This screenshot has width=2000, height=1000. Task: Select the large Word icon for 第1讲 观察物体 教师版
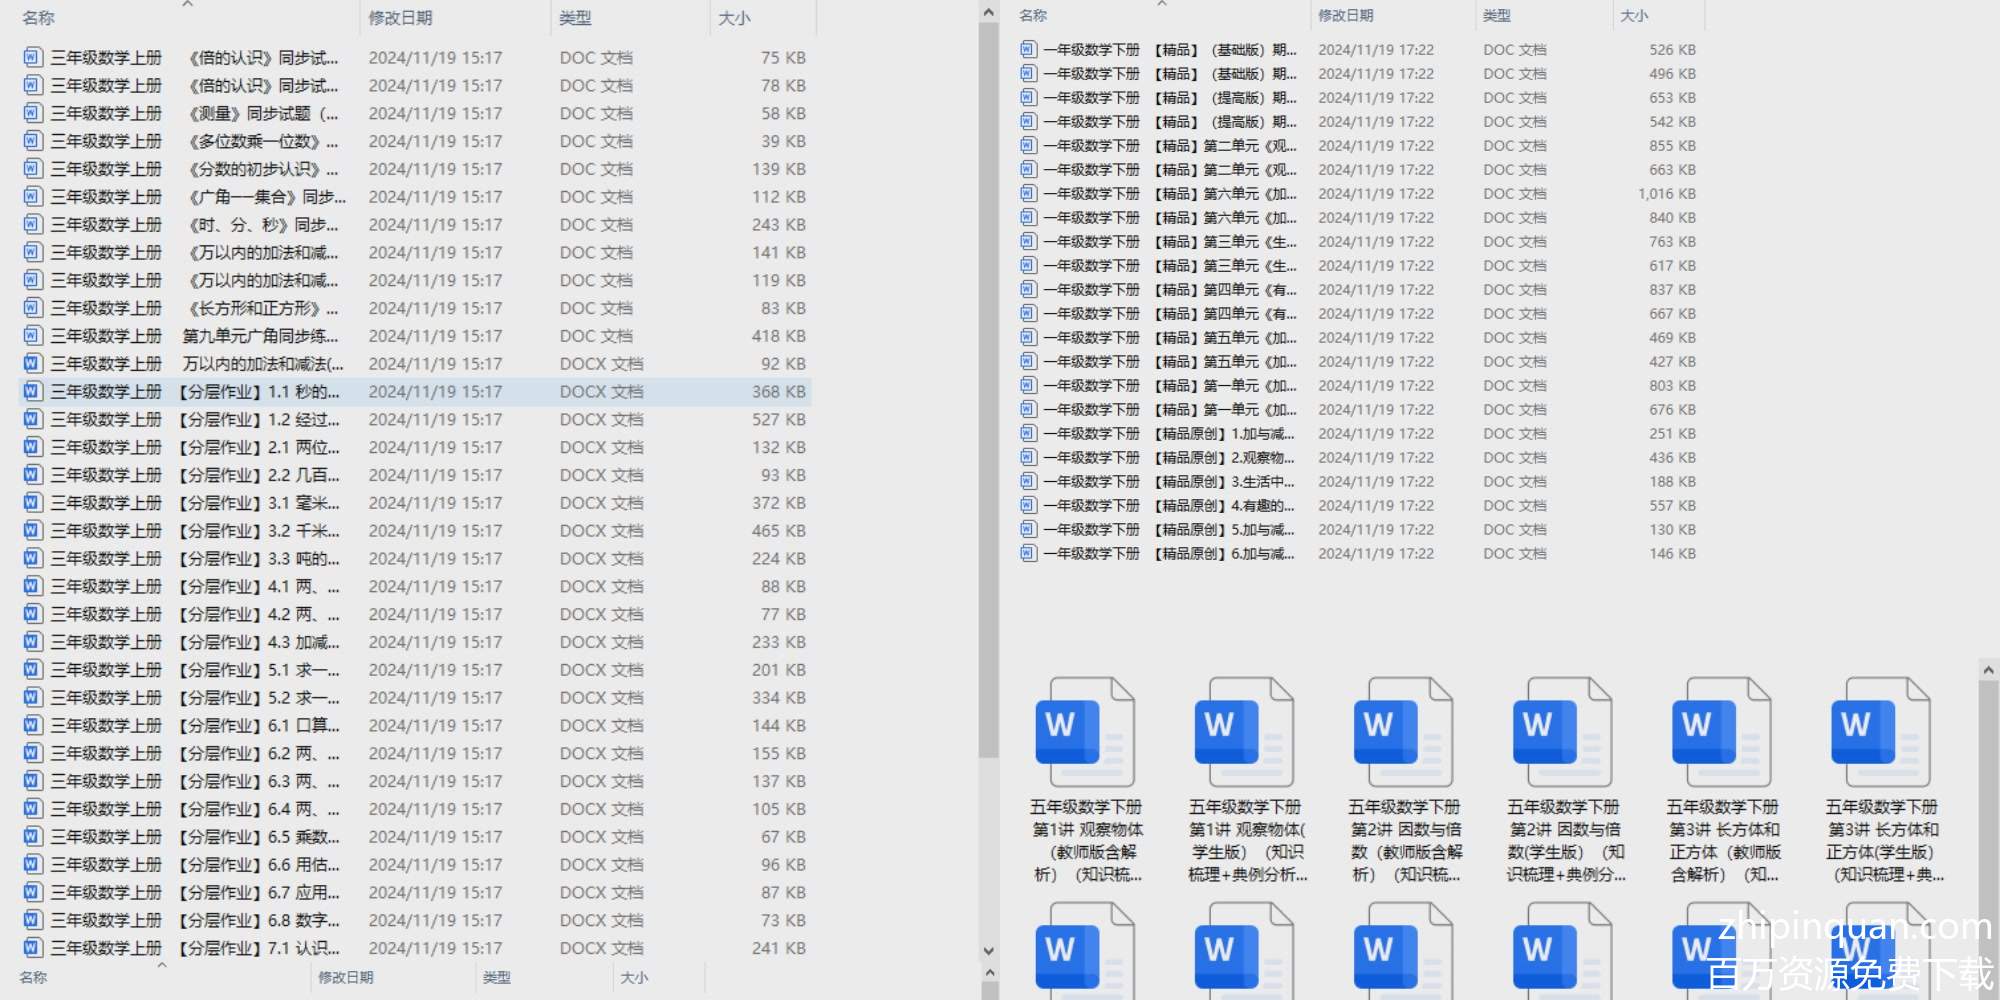1087,732
